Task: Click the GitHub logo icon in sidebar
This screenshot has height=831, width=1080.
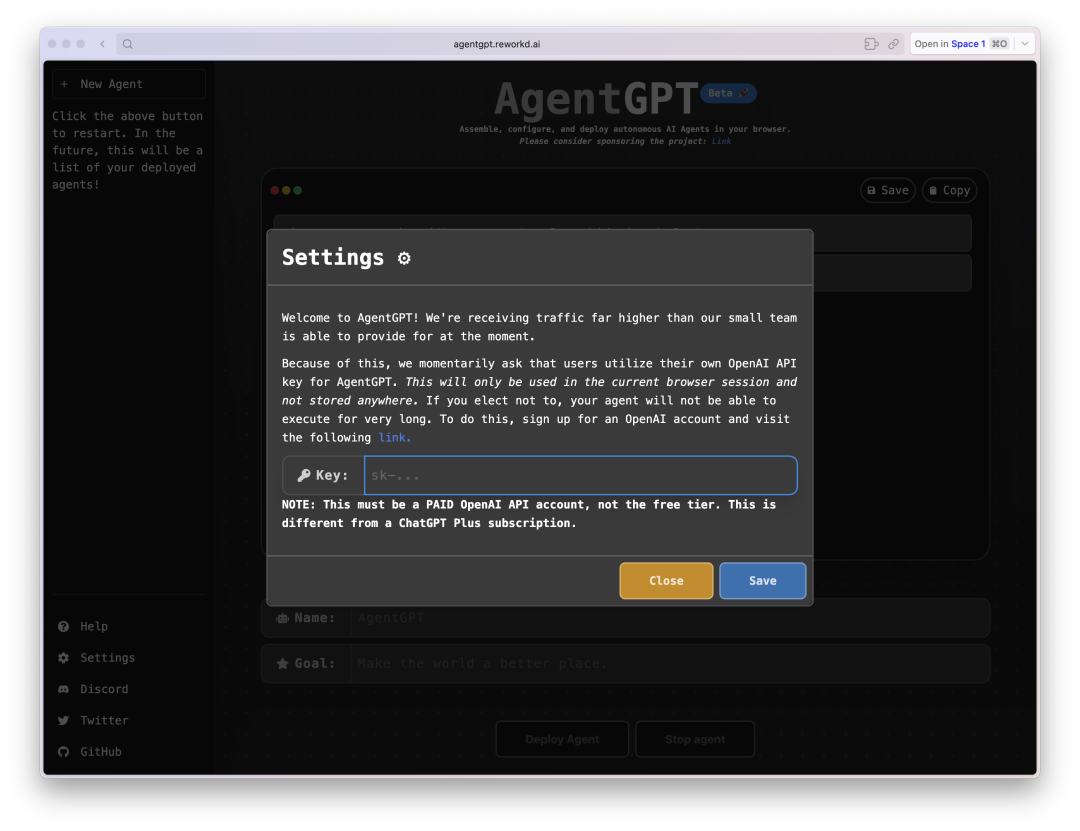Action: 64,752
